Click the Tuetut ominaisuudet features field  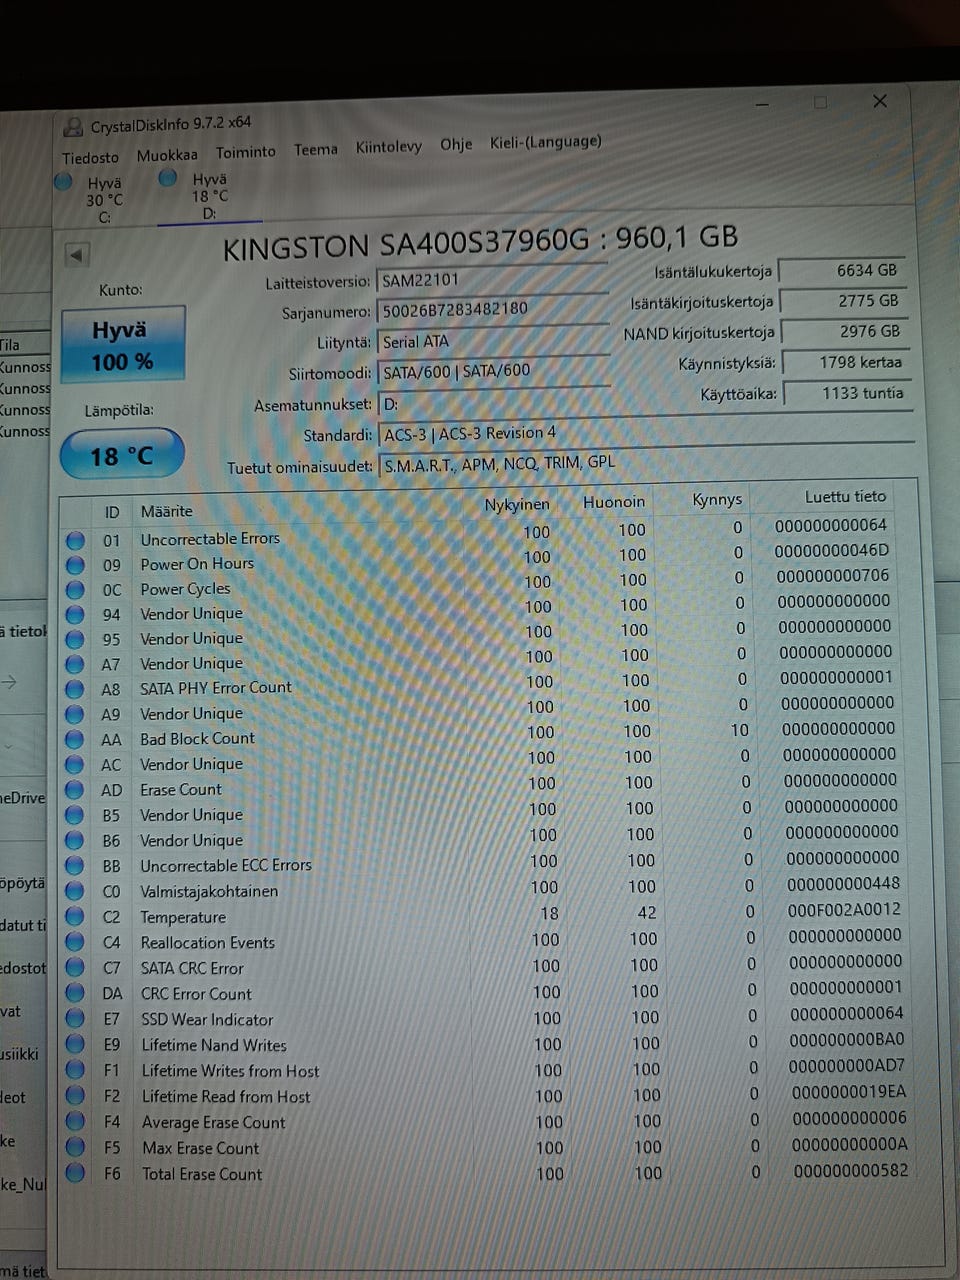[646, 463]
